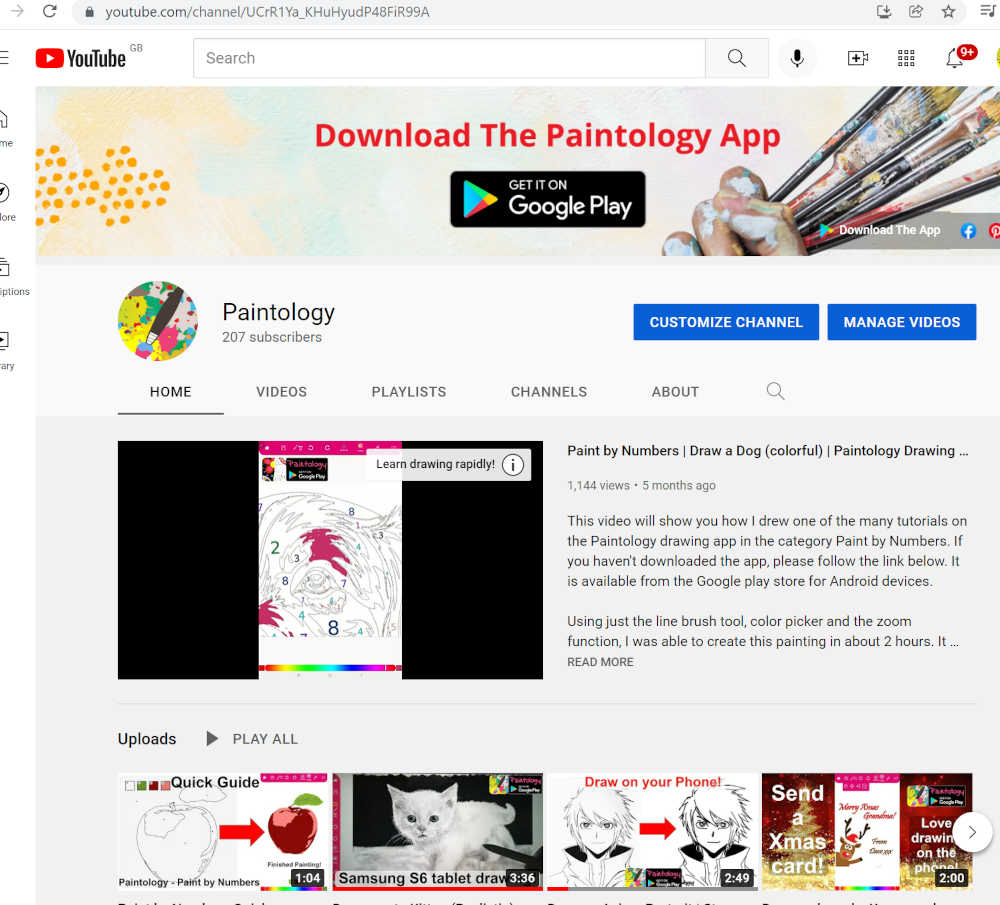Go to the ABOUT tab
The image size is (1000, 905).
(x=675, y=392)
